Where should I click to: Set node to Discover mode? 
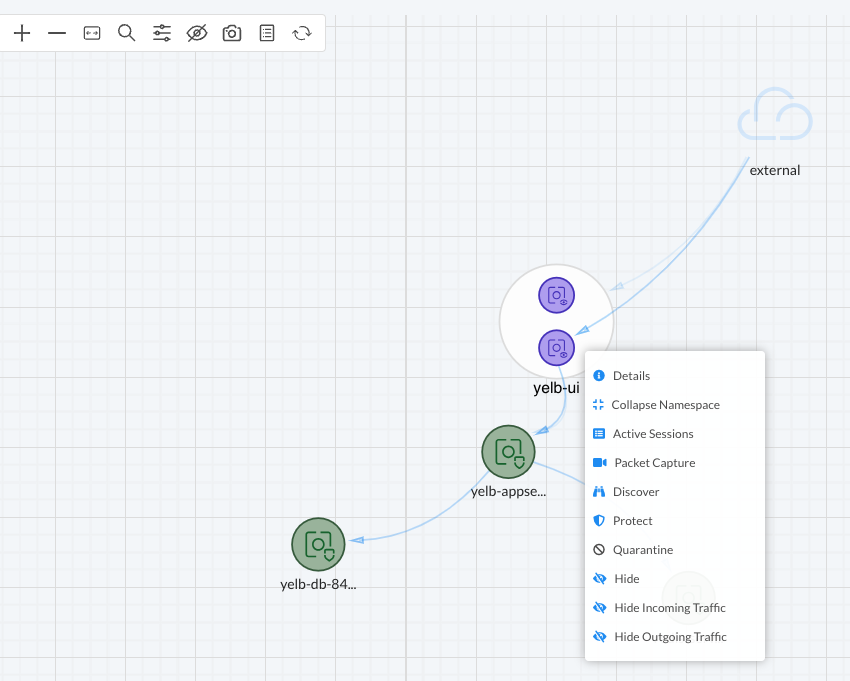point(675,492)
